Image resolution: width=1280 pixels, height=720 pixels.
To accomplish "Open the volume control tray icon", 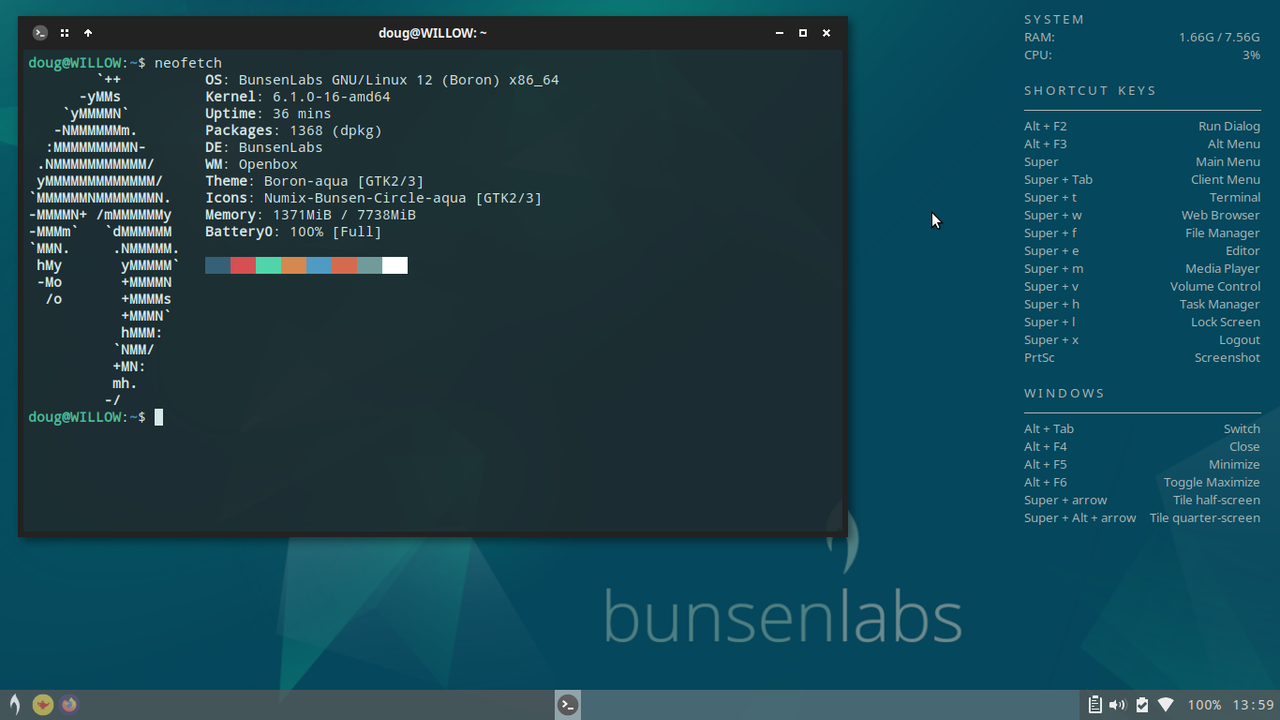I will tap(1118, 705).
